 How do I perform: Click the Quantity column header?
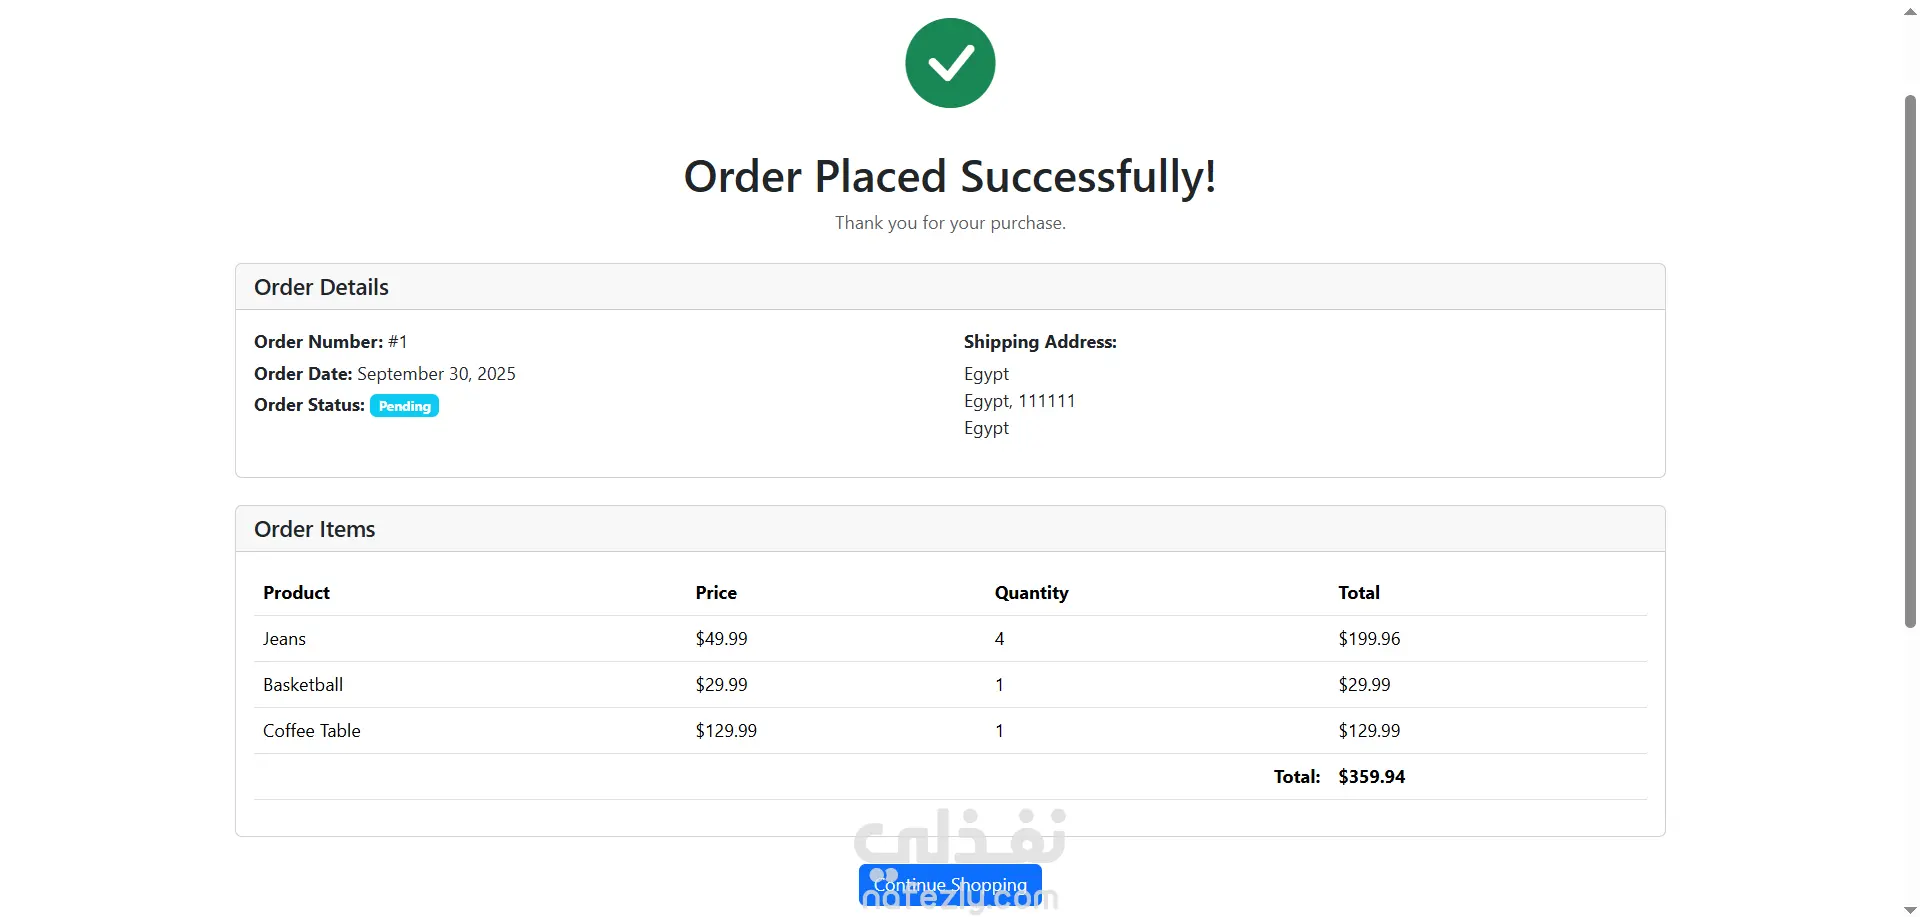pos(1031,593)
